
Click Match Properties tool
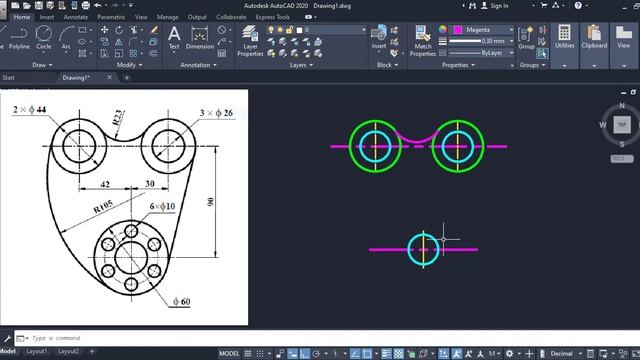click(422, 41)
